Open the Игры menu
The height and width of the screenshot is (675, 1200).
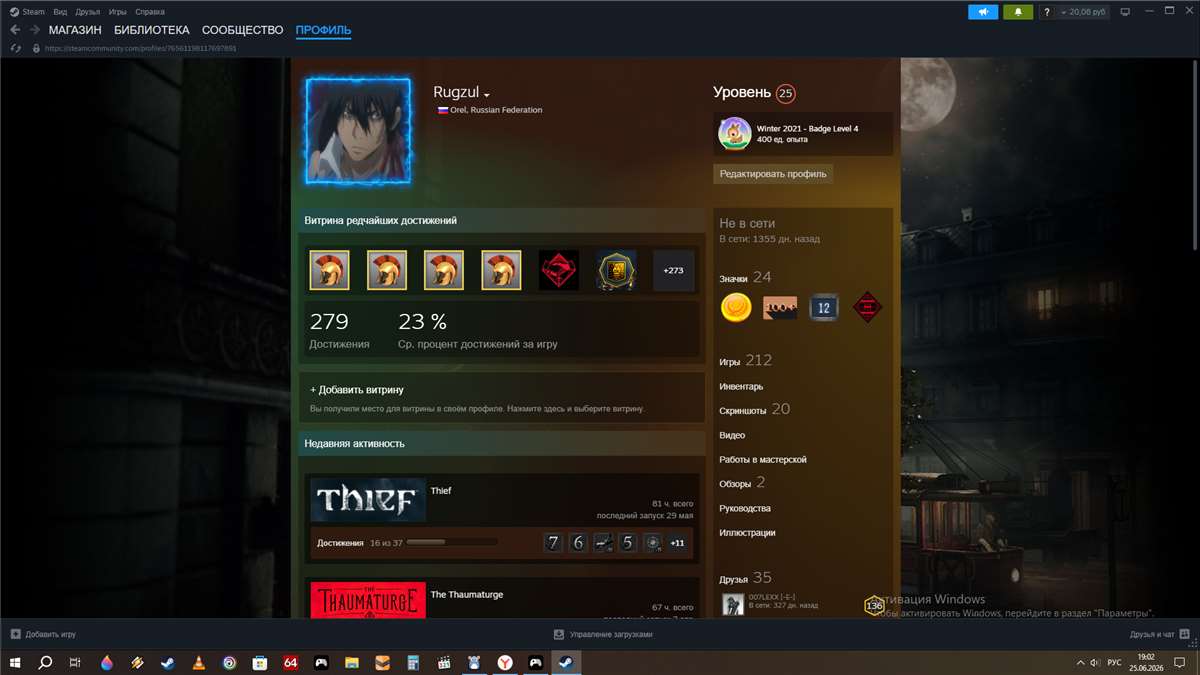(117, 12)
